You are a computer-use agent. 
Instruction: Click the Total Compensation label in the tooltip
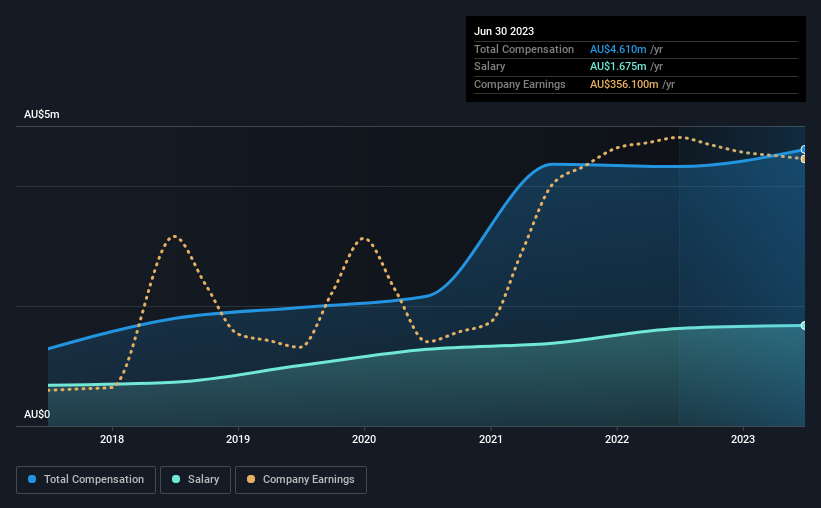click(x=524, y=49)
